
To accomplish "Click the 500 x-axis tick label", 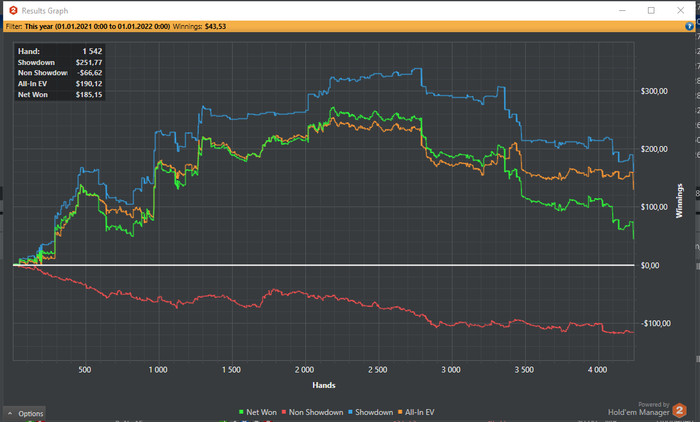I will point(85,370).
